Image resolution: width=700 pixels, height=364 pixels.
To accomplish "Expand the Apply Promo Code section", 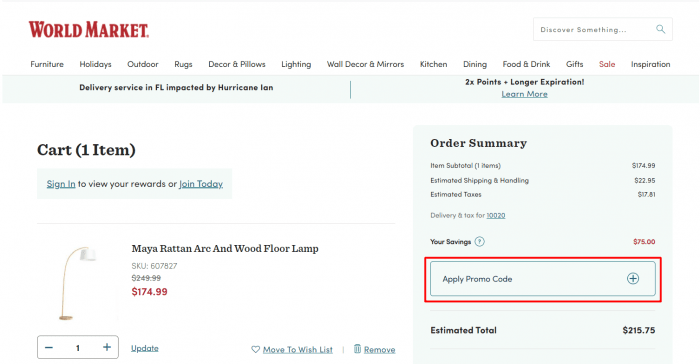I will (x=543, y=279).
